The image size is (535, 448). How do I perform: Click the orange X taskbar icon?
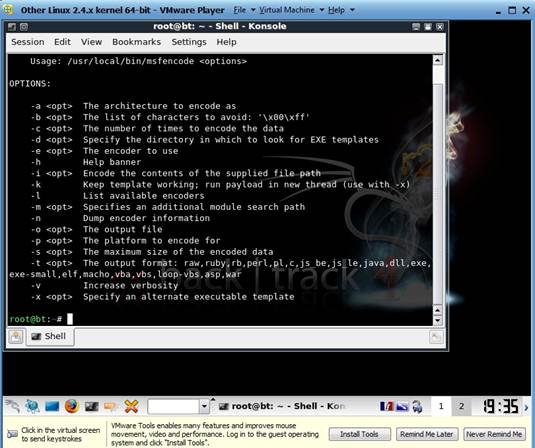click(131, 406)
